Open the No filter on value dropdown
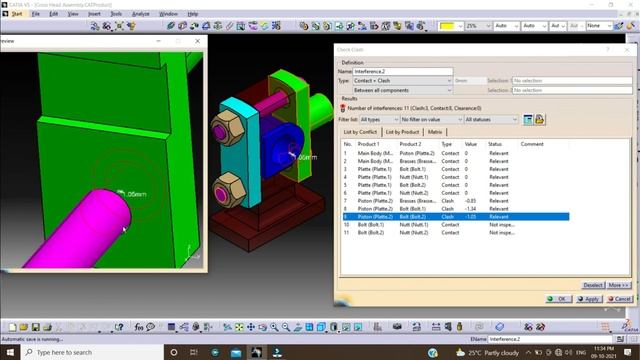 coord(431,120)
